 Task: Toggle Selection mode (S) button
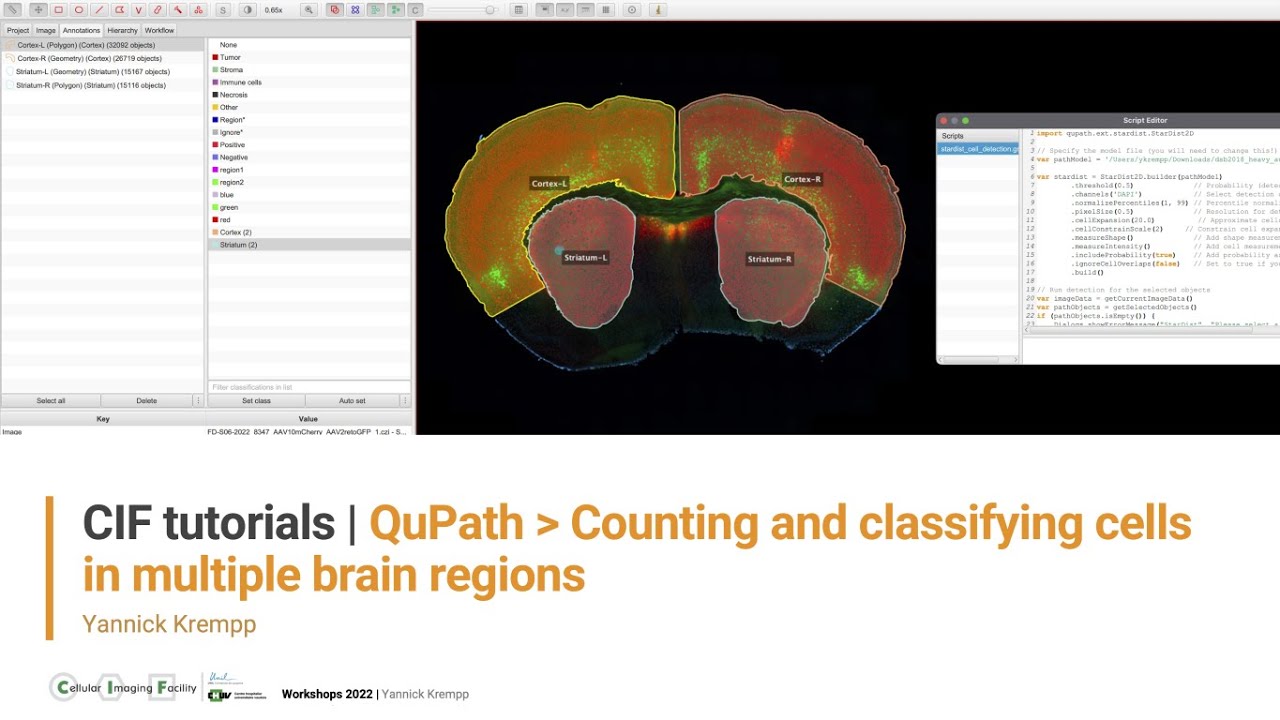[x=223, y=9]
